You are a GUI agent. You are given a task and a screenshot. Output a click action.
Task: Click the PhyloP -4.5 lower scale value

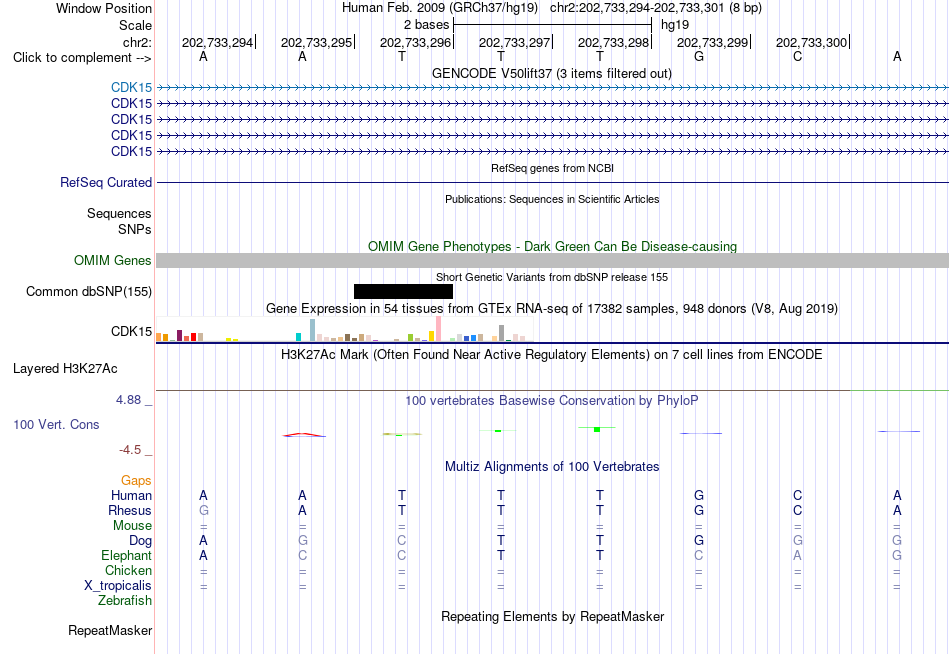[130, 450]
